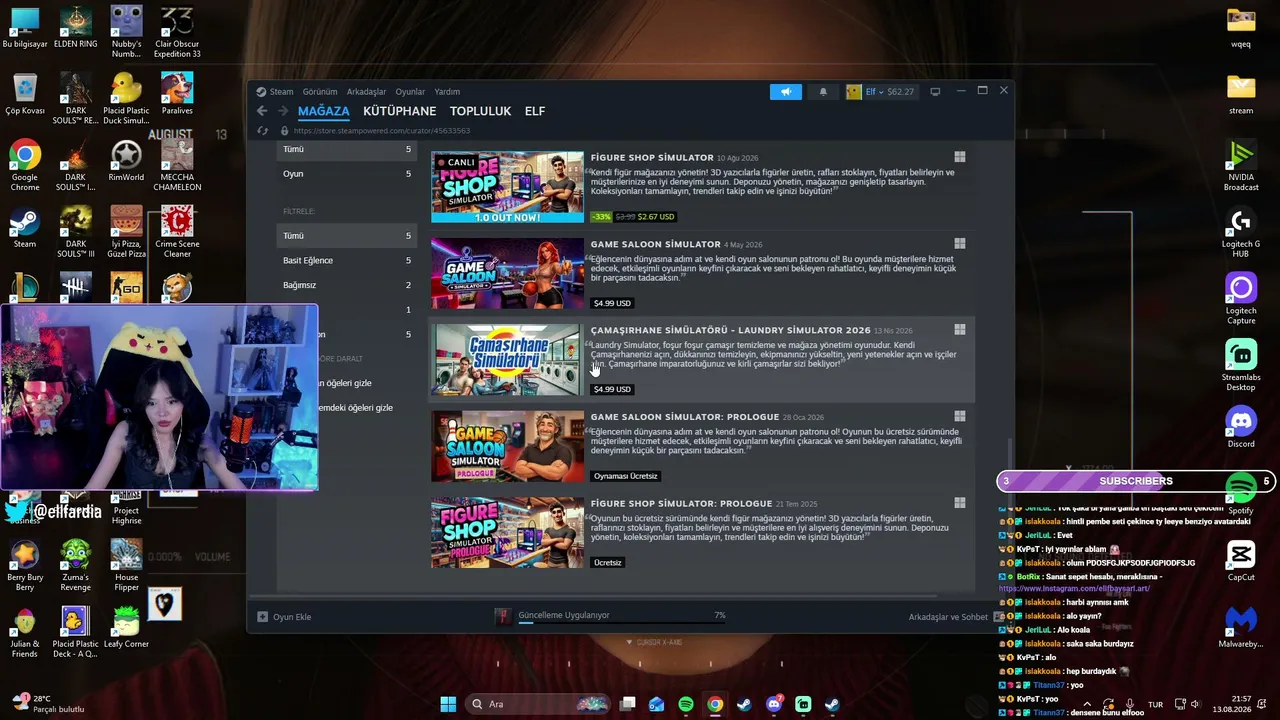Open the Malwarebytes desktop shortcut
Screen dimensions: 1280x720
(1241, 628)
